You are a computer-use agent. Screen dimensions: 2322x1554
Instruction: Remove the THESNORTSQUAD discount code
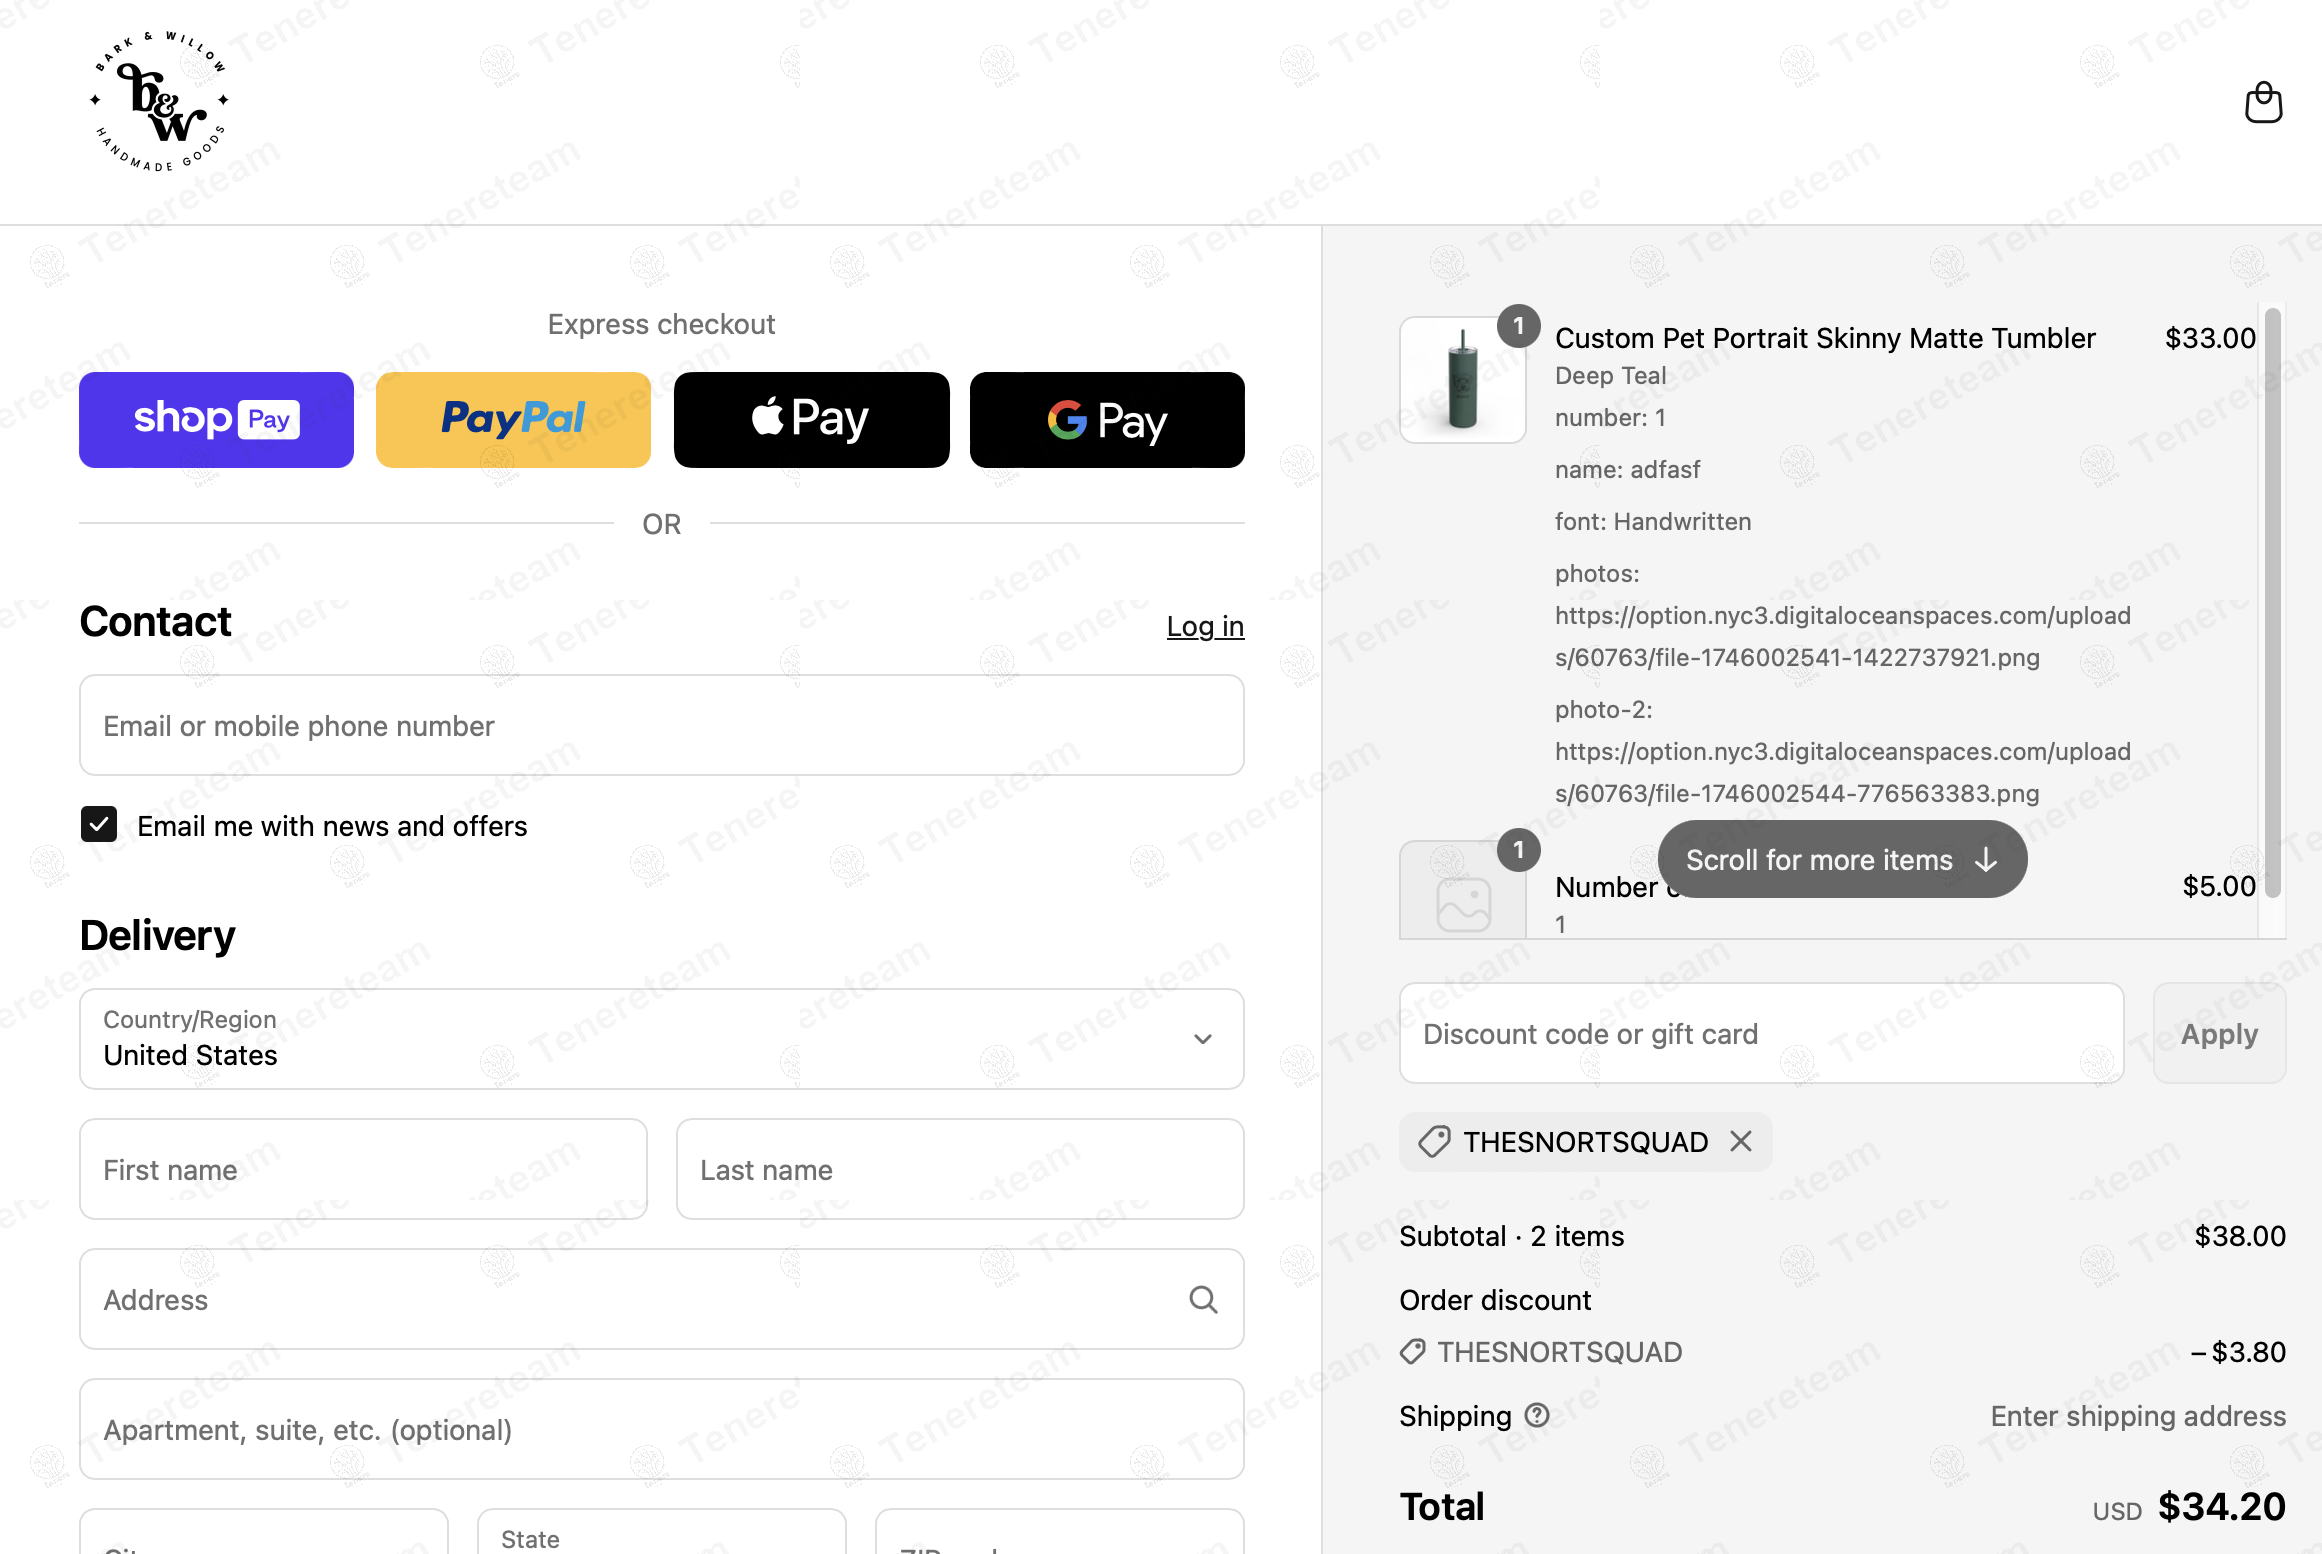point(1741,1141)
